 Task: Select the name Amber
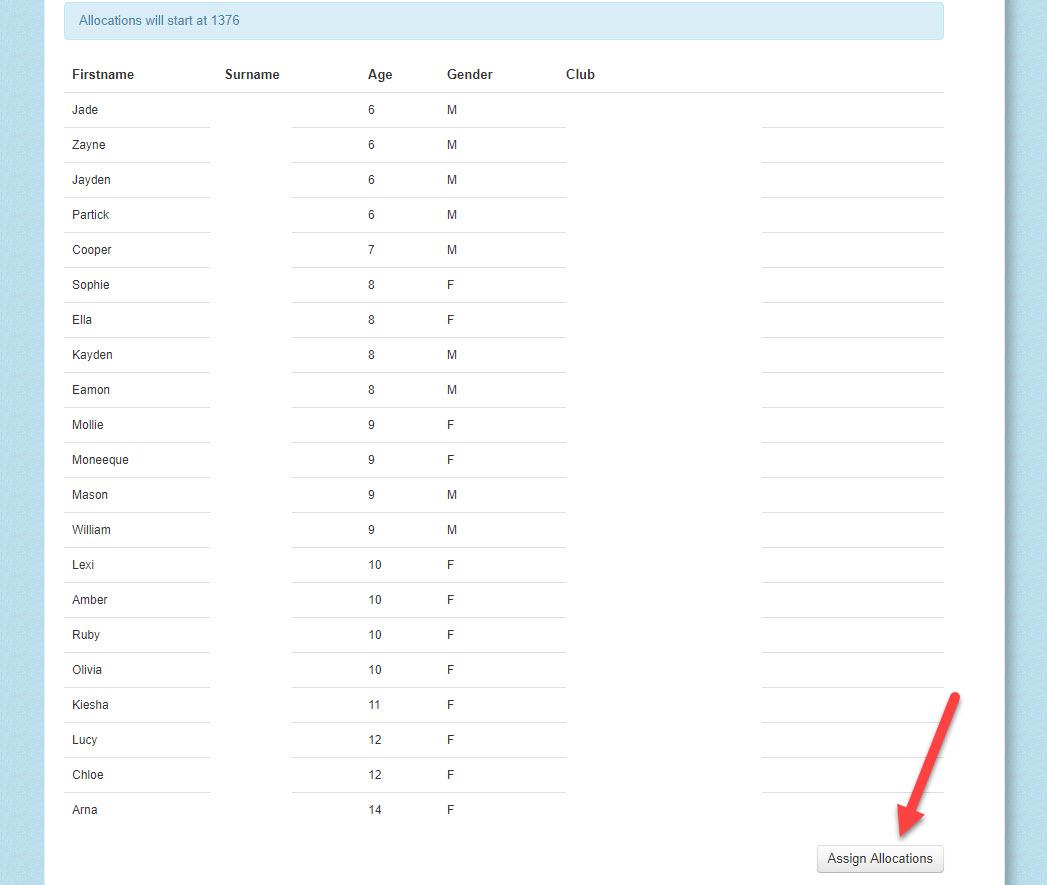click(x=89, y=599)
